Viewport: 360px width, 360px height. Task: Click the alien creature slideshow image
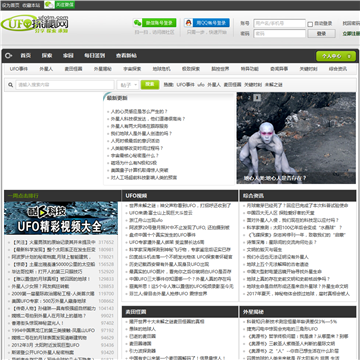pos(296,138)
